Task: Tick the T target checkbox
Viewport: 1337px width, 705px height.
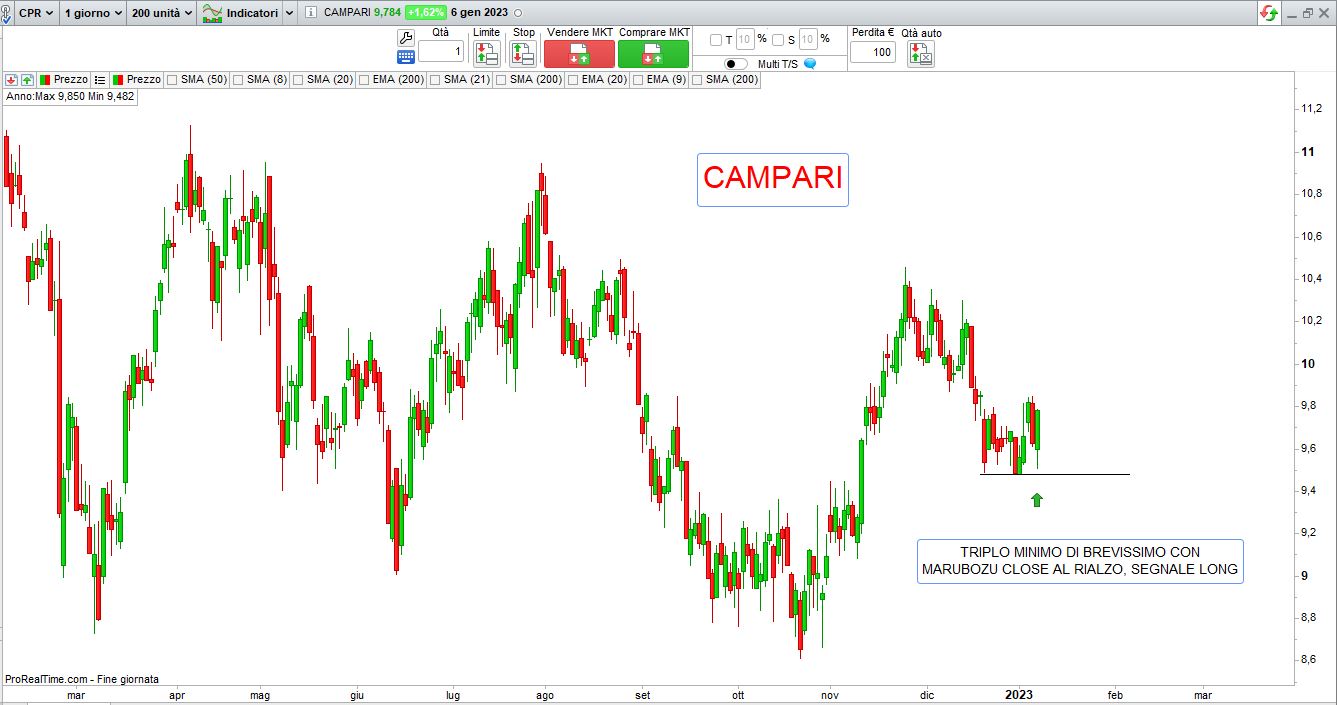Action: (x=715, y=40)
